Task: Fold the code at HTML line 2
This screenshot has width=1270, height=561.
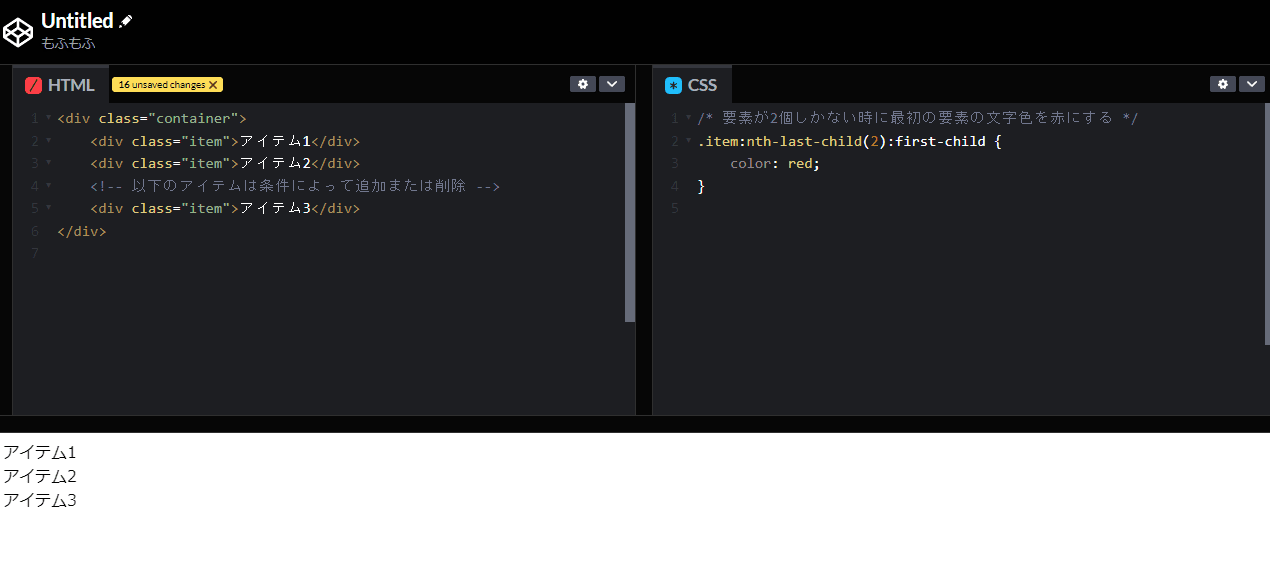Action: tap(48, 141)
